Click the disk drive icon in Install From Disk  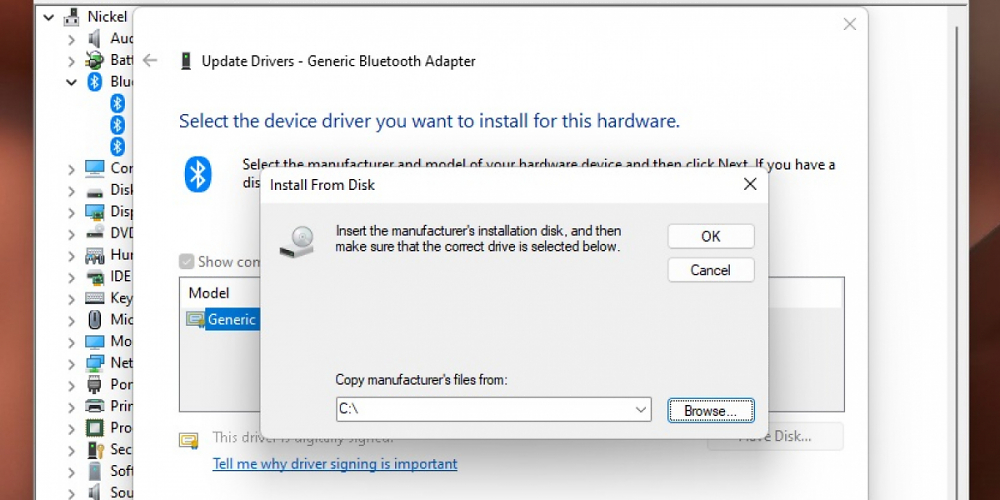[297, 242]
